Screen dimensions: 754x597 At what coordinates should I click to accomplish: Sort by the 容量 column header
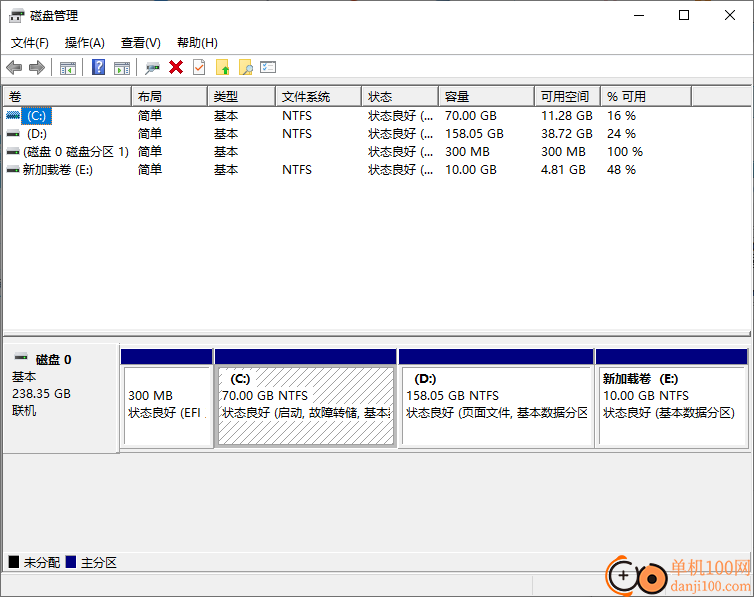pos(486,97)
